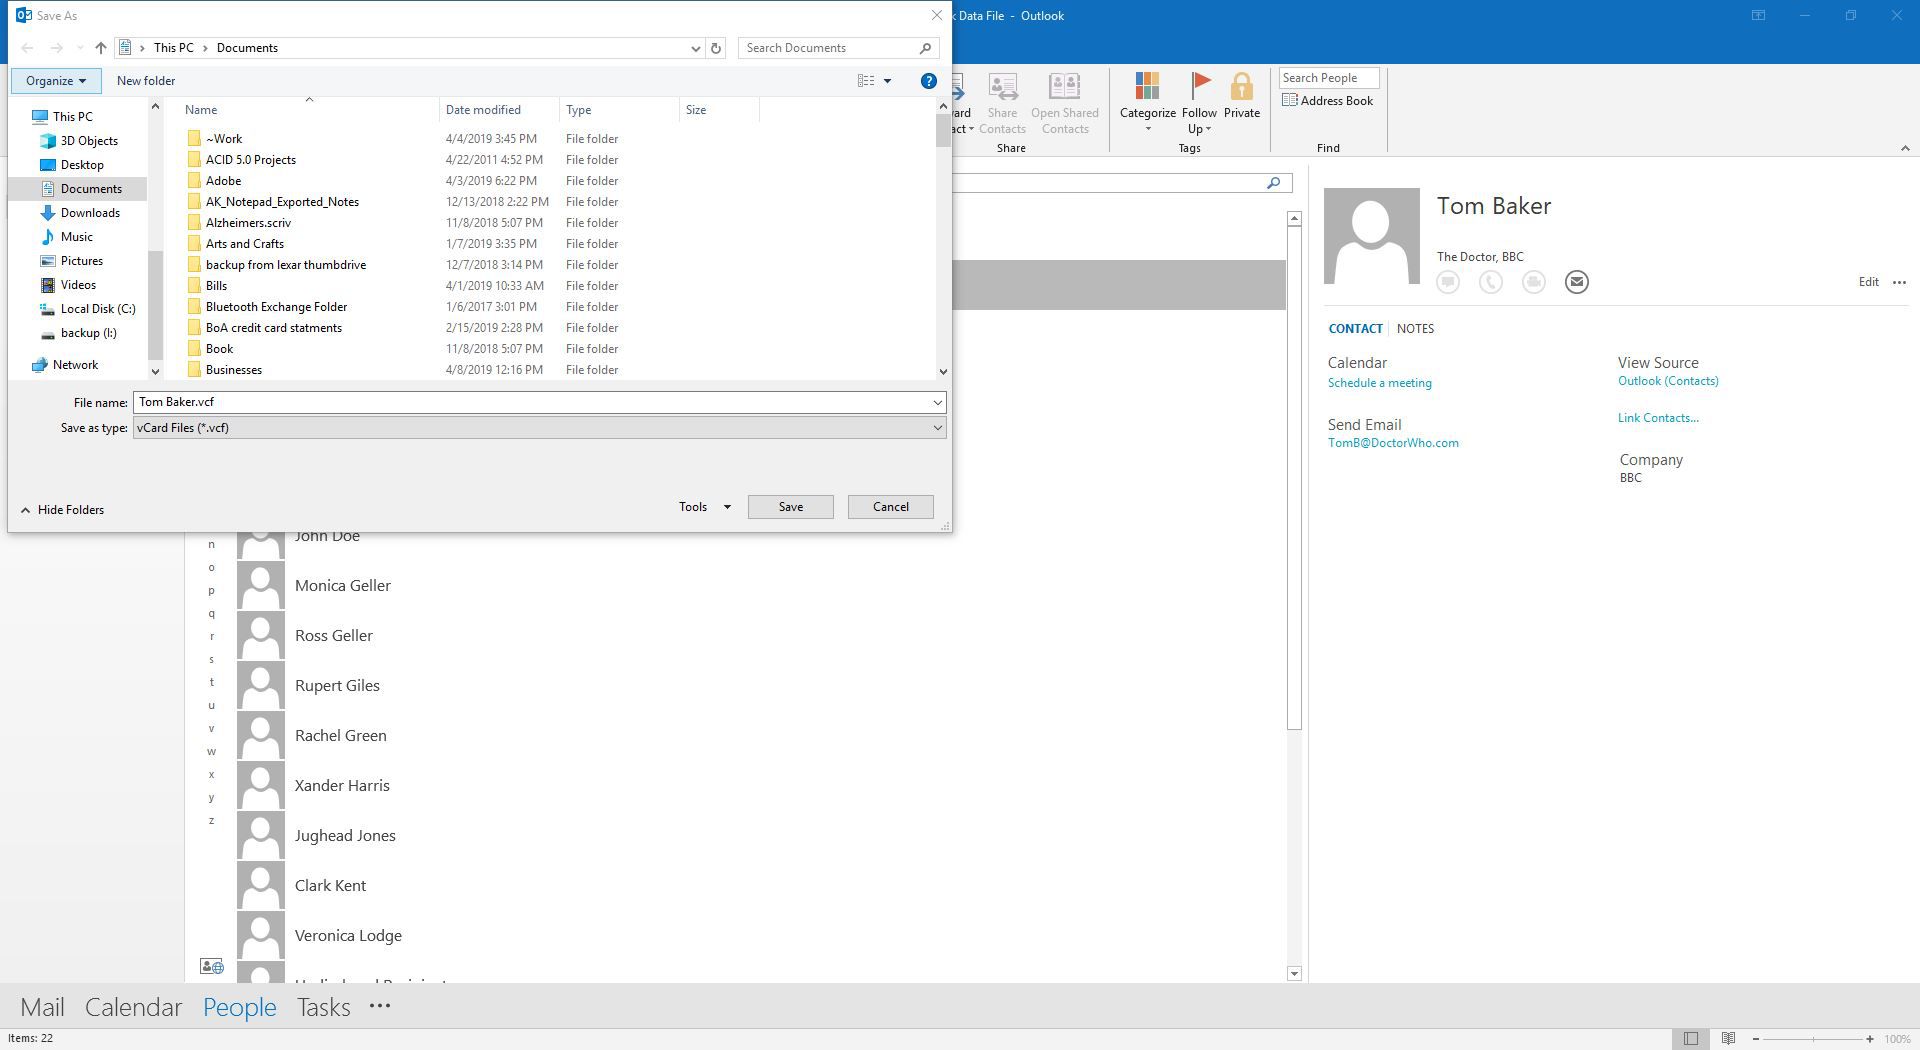
Task: Click the video call icon under Tom Baker
Action: click(x=1533, y=282)
